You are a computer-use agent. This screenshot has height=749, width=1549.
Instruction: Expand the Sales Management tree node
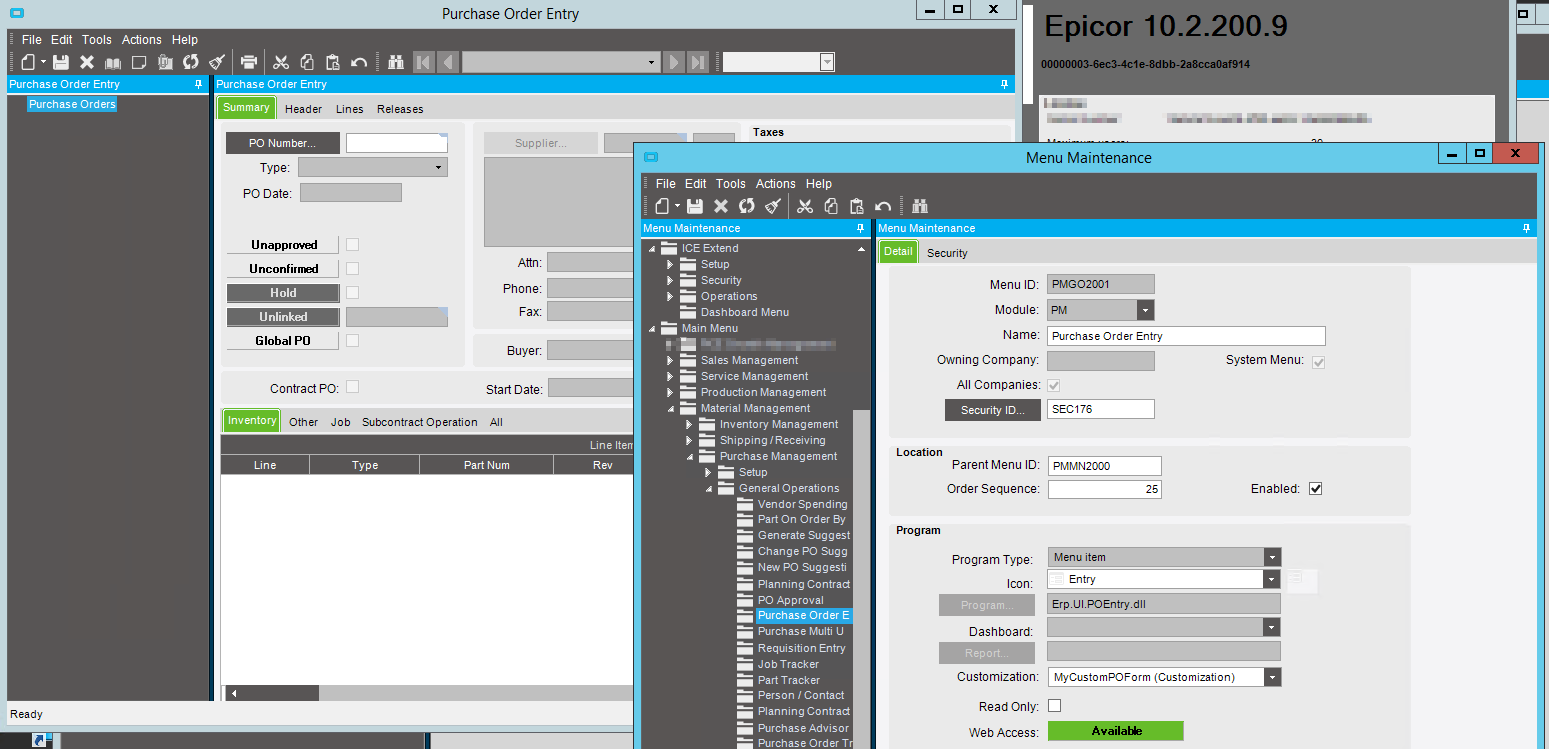pos(671,360)
